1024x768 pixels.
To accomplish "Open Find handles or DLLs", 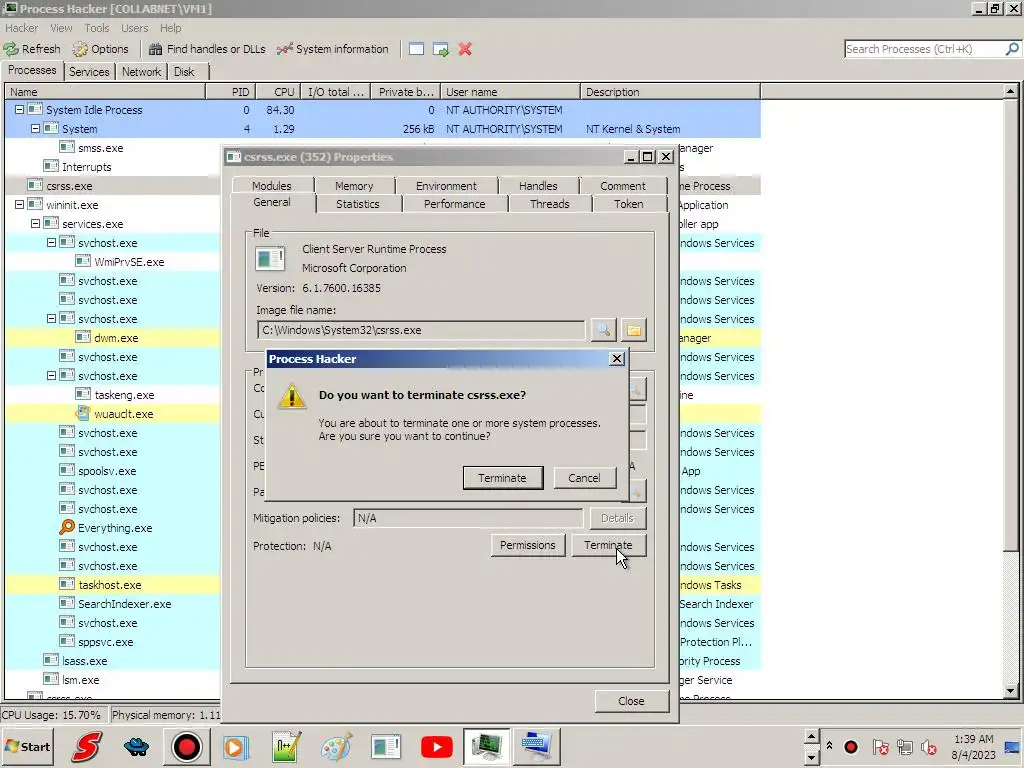I will (207, 49).
